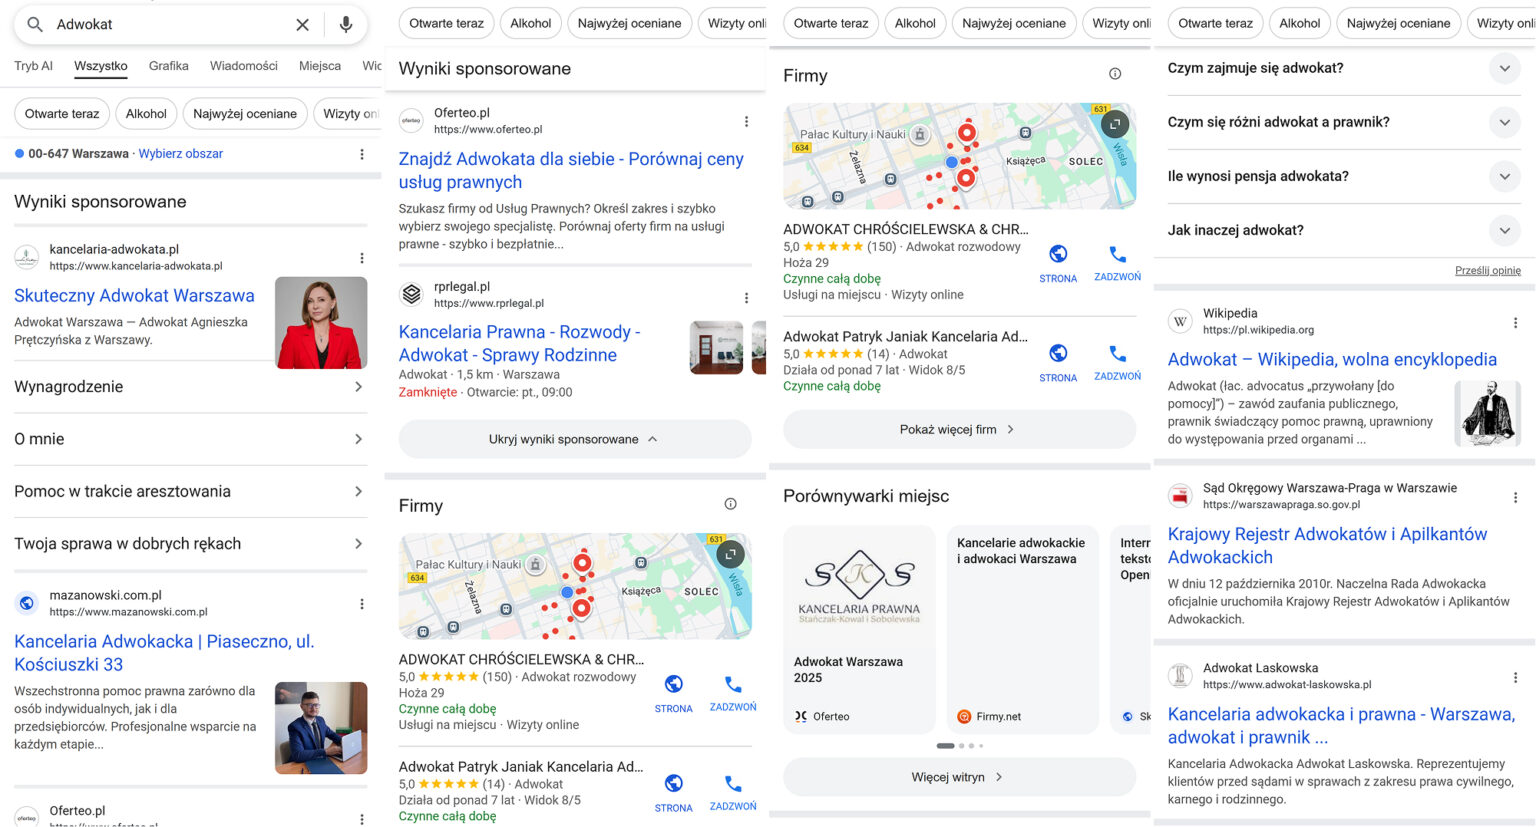Click the Wikipedia lawyer illustration thumbnail

tap(1487, 413)
